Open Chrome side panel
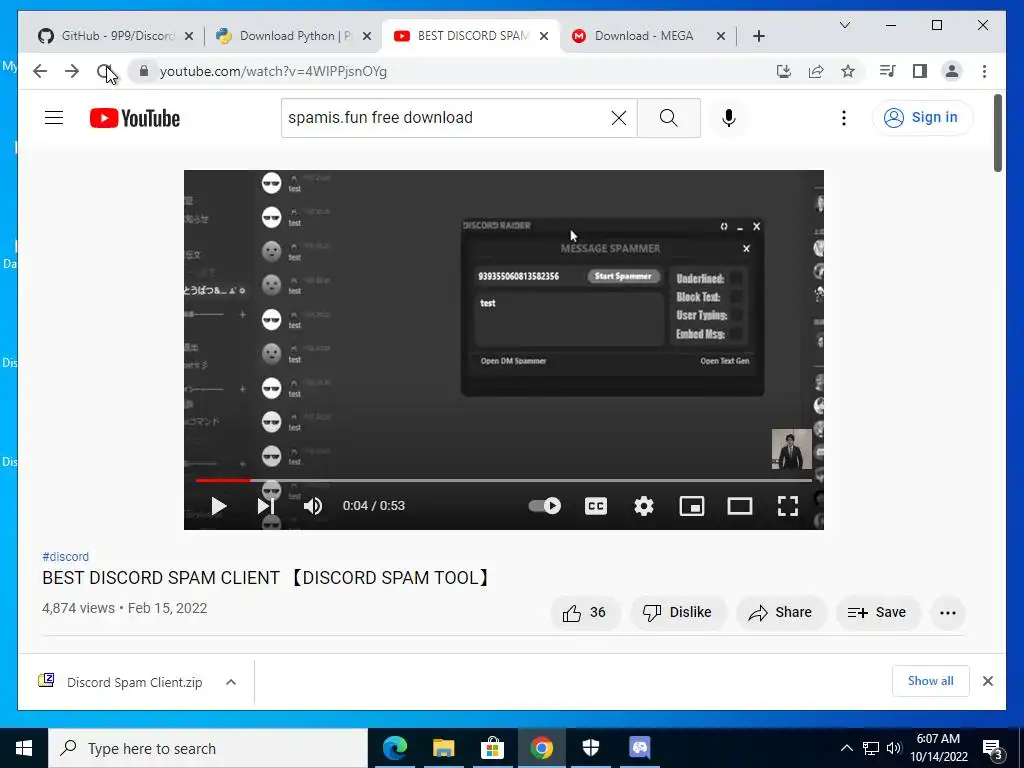 (920, 71)
